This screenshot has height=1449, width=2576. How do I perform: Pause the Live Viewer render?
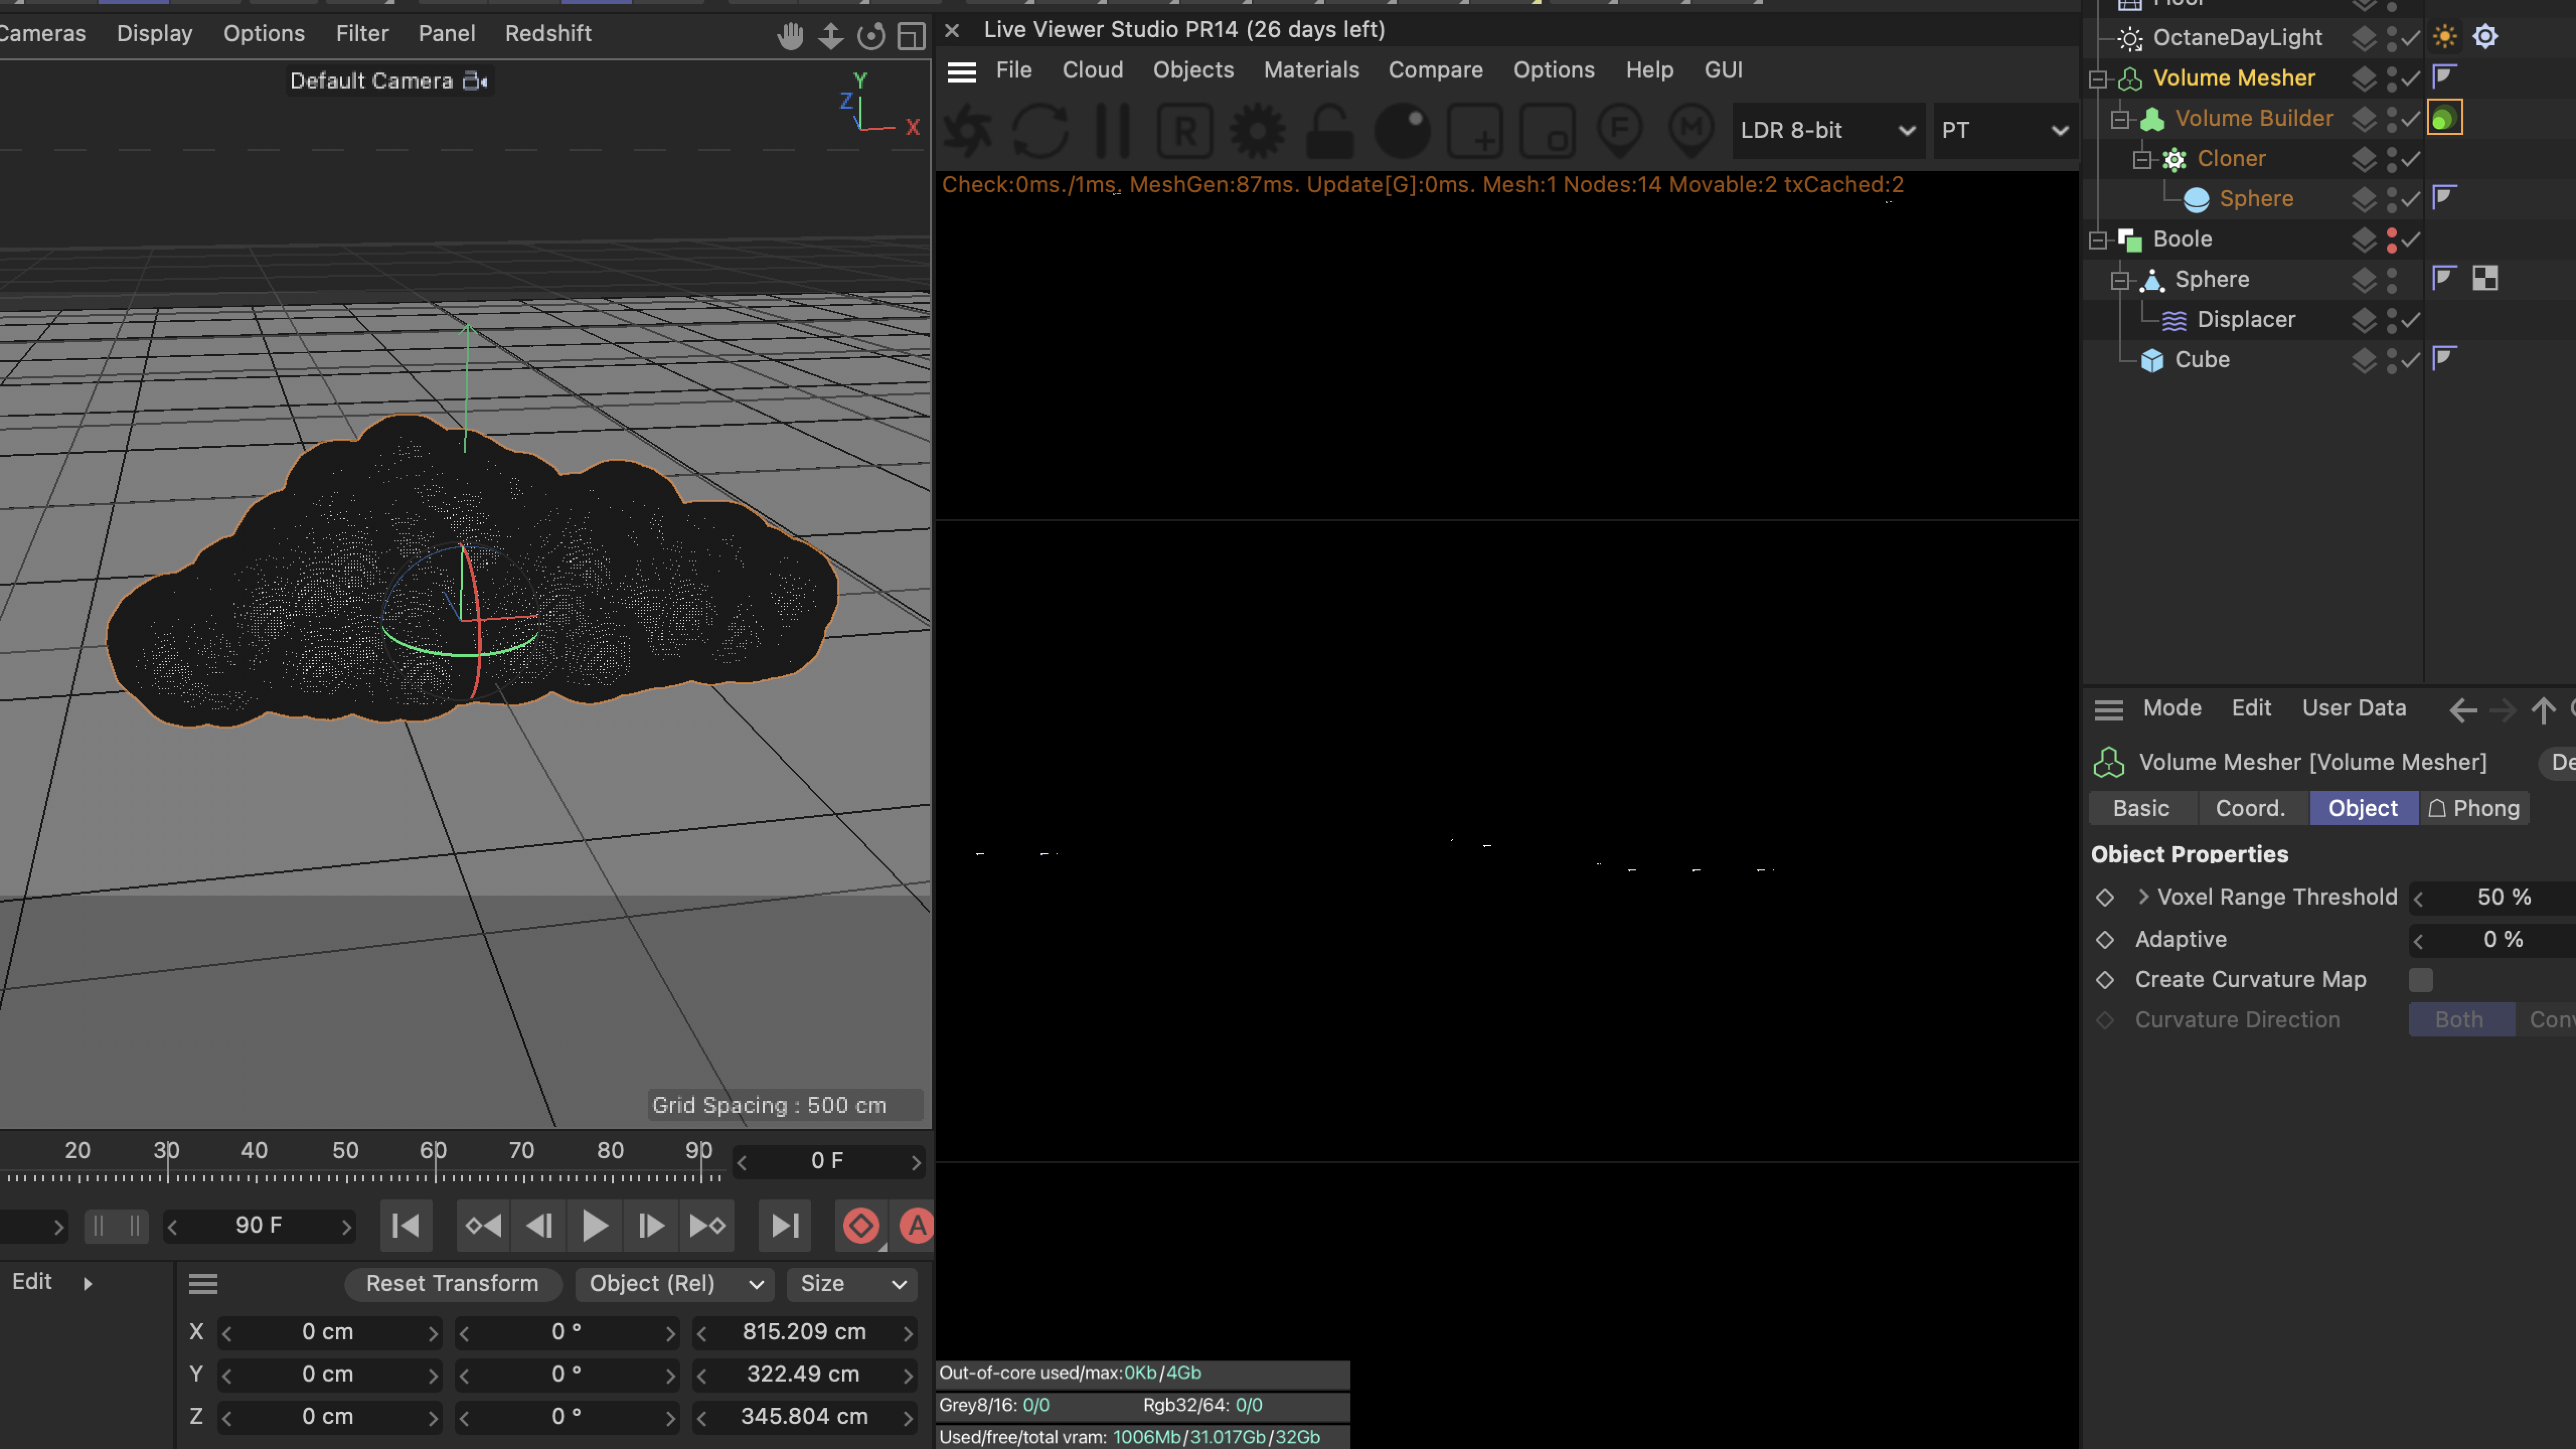1113,130
